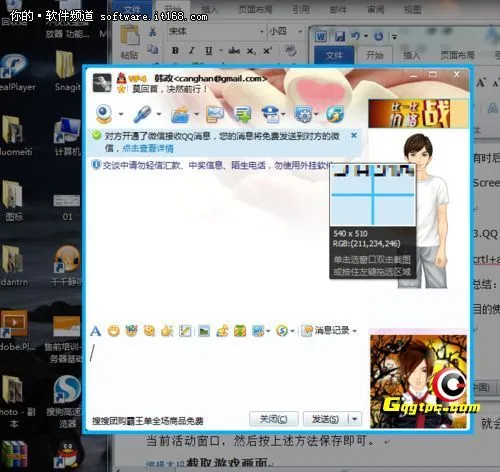This screenshot has height=472, width=500.
Task: Click the signature 莫回首，决然前行！
Action: click(170, 89)
